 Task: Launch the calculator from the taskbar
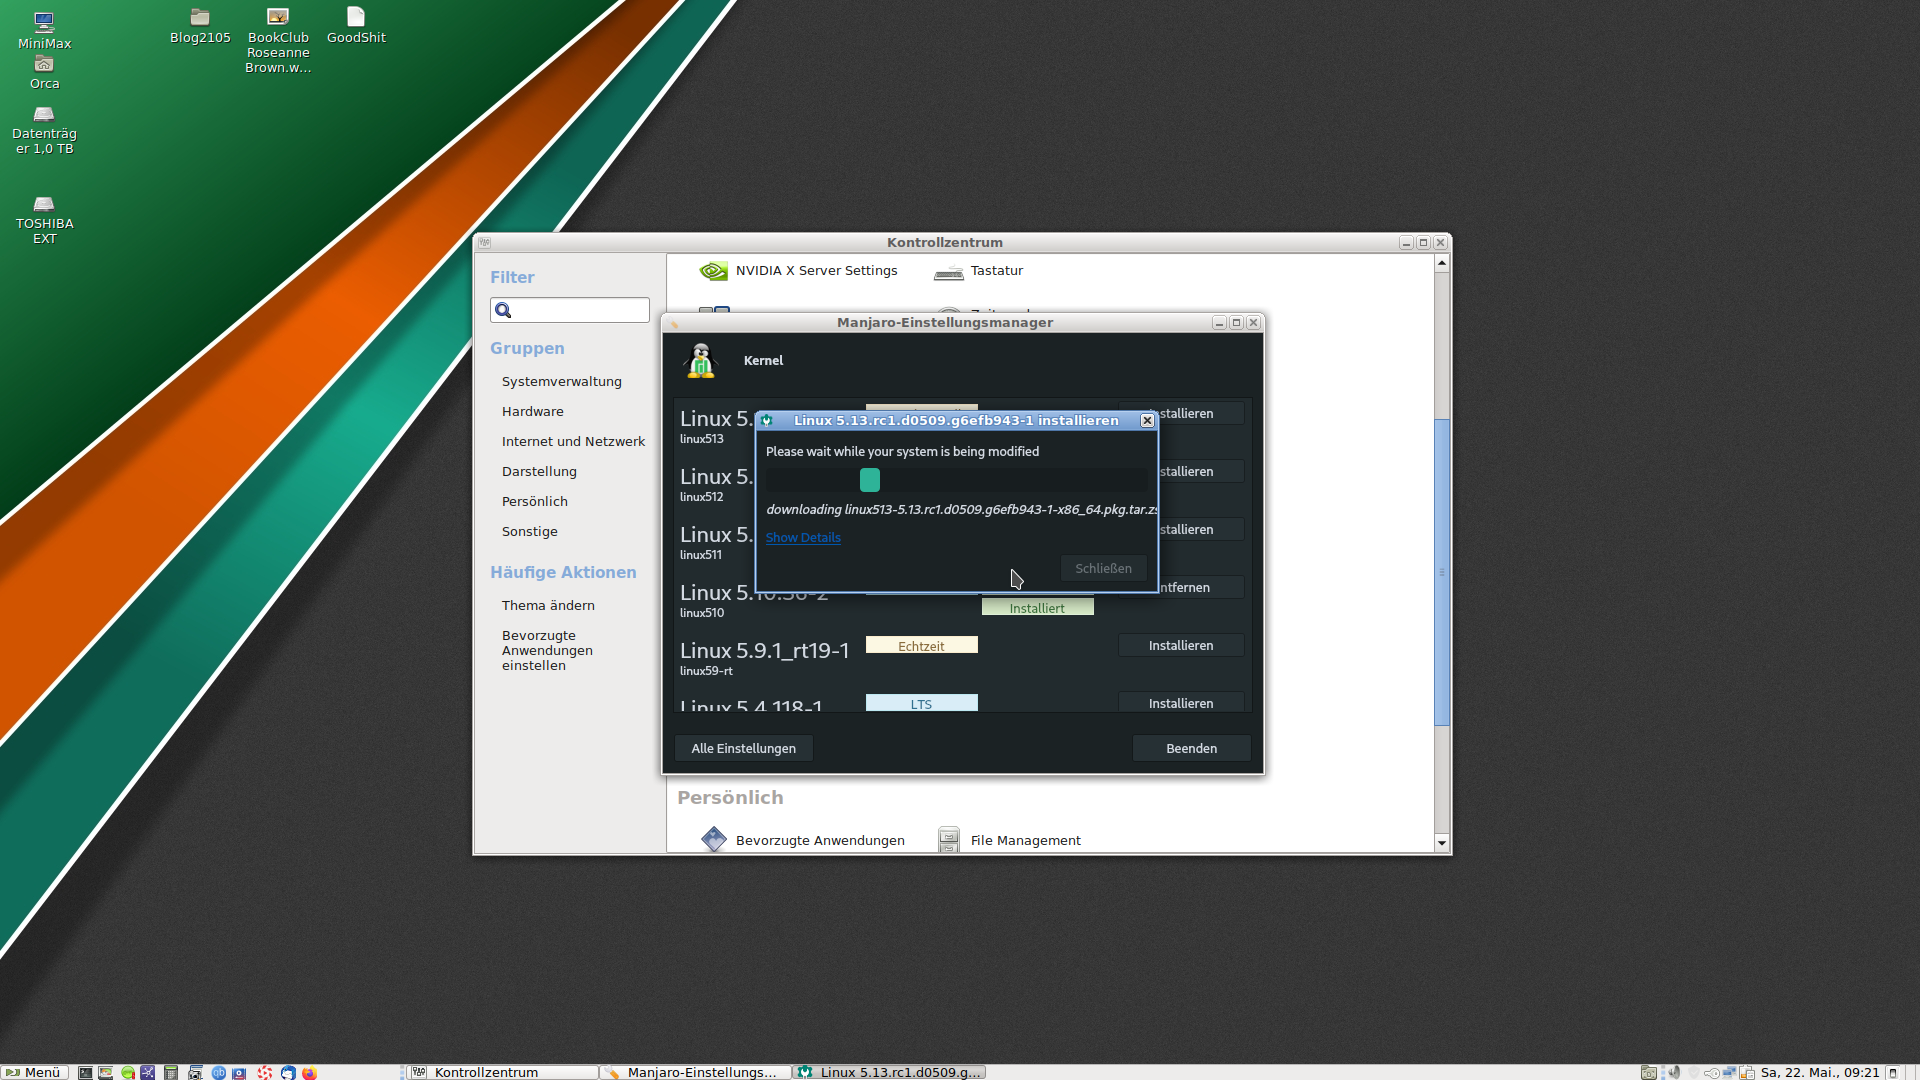171,1072
